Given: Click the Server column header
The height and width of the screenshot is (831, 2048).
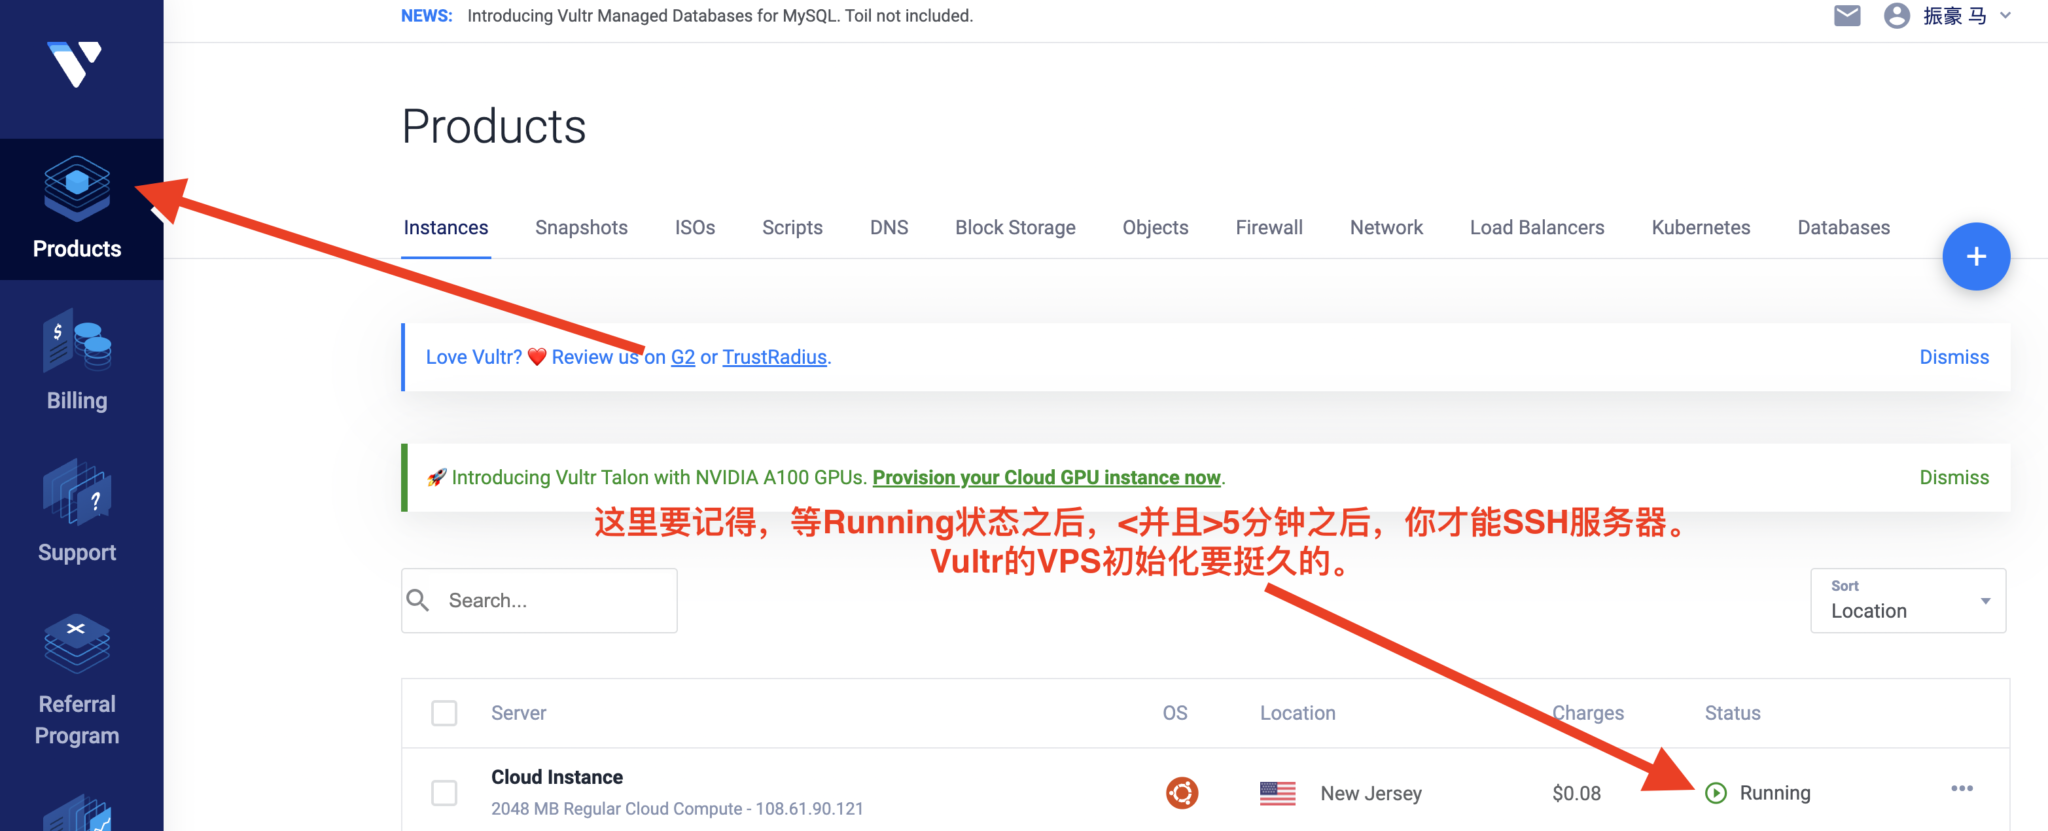Looking at the screenshot, I should point(518,713).
